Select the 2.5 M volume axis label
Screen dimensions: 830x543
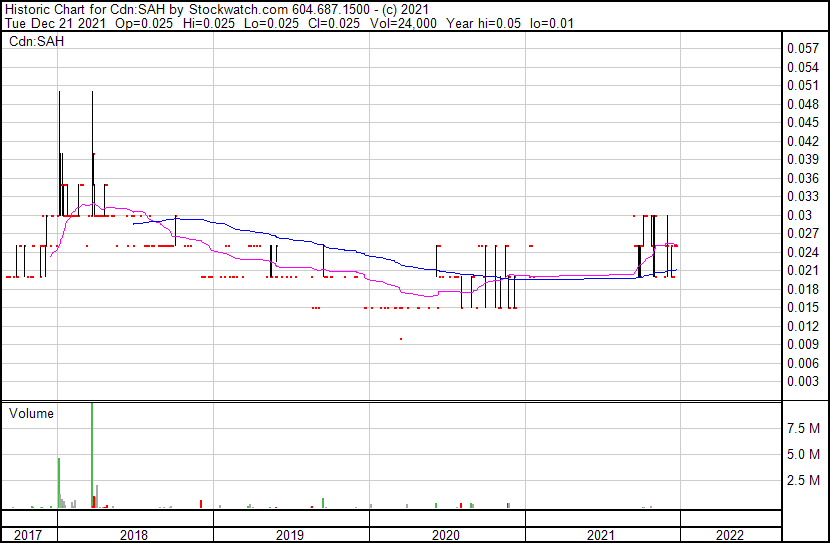point(803,481)
